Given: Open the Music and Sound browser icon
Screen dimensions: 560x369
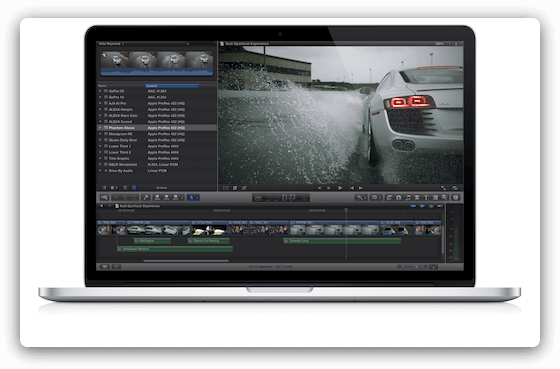Looking at the screenshot, I should click(x=408, y=198).
